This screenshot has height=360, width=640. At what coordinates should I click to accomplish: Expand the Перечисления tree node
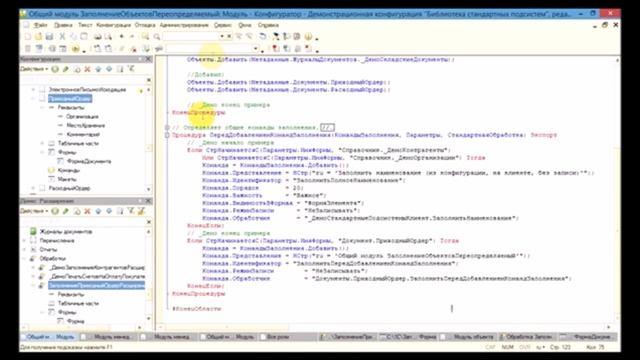click(24, 240)
